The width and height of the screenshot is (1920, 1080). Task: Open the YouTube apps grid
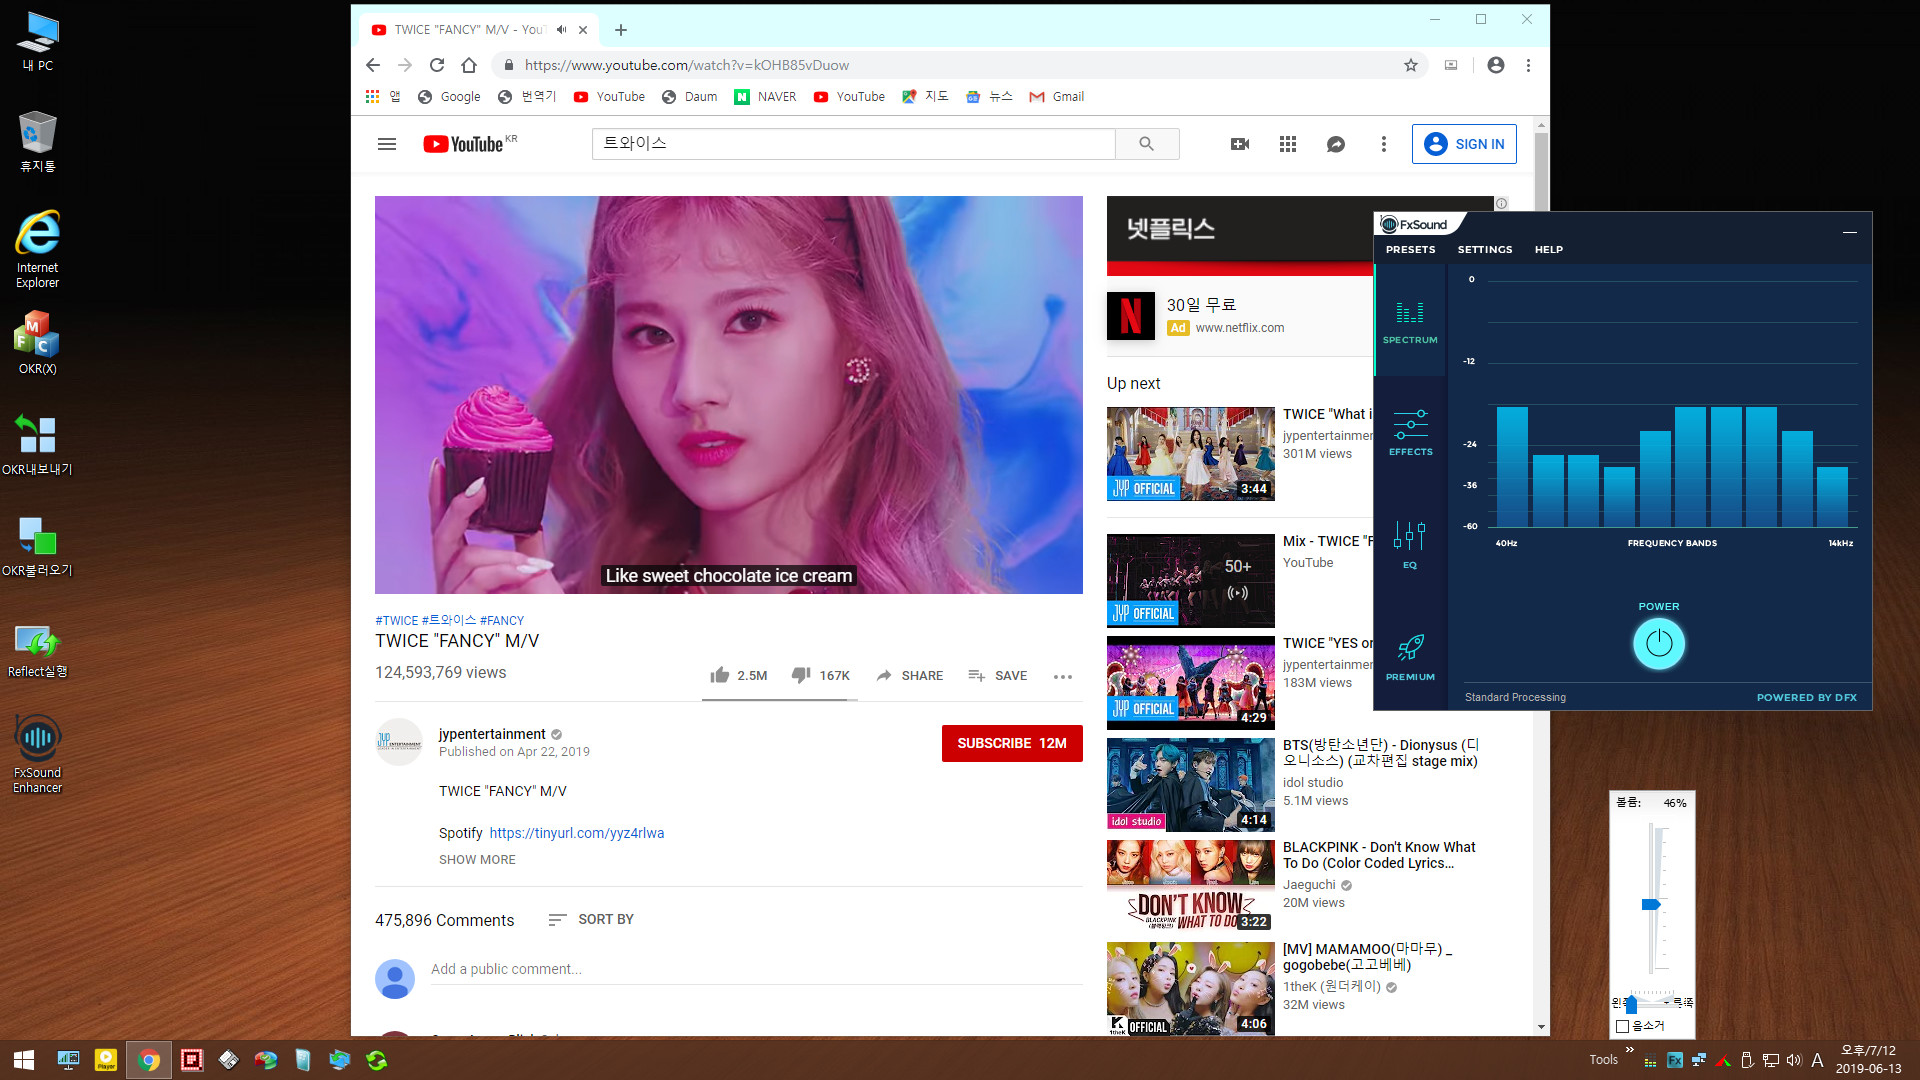click(1288, 144)
